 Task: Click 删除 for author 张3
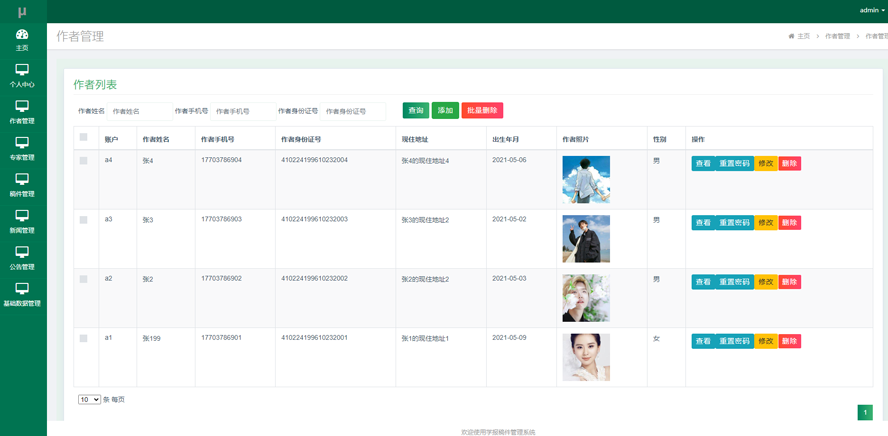click(789, 223)
